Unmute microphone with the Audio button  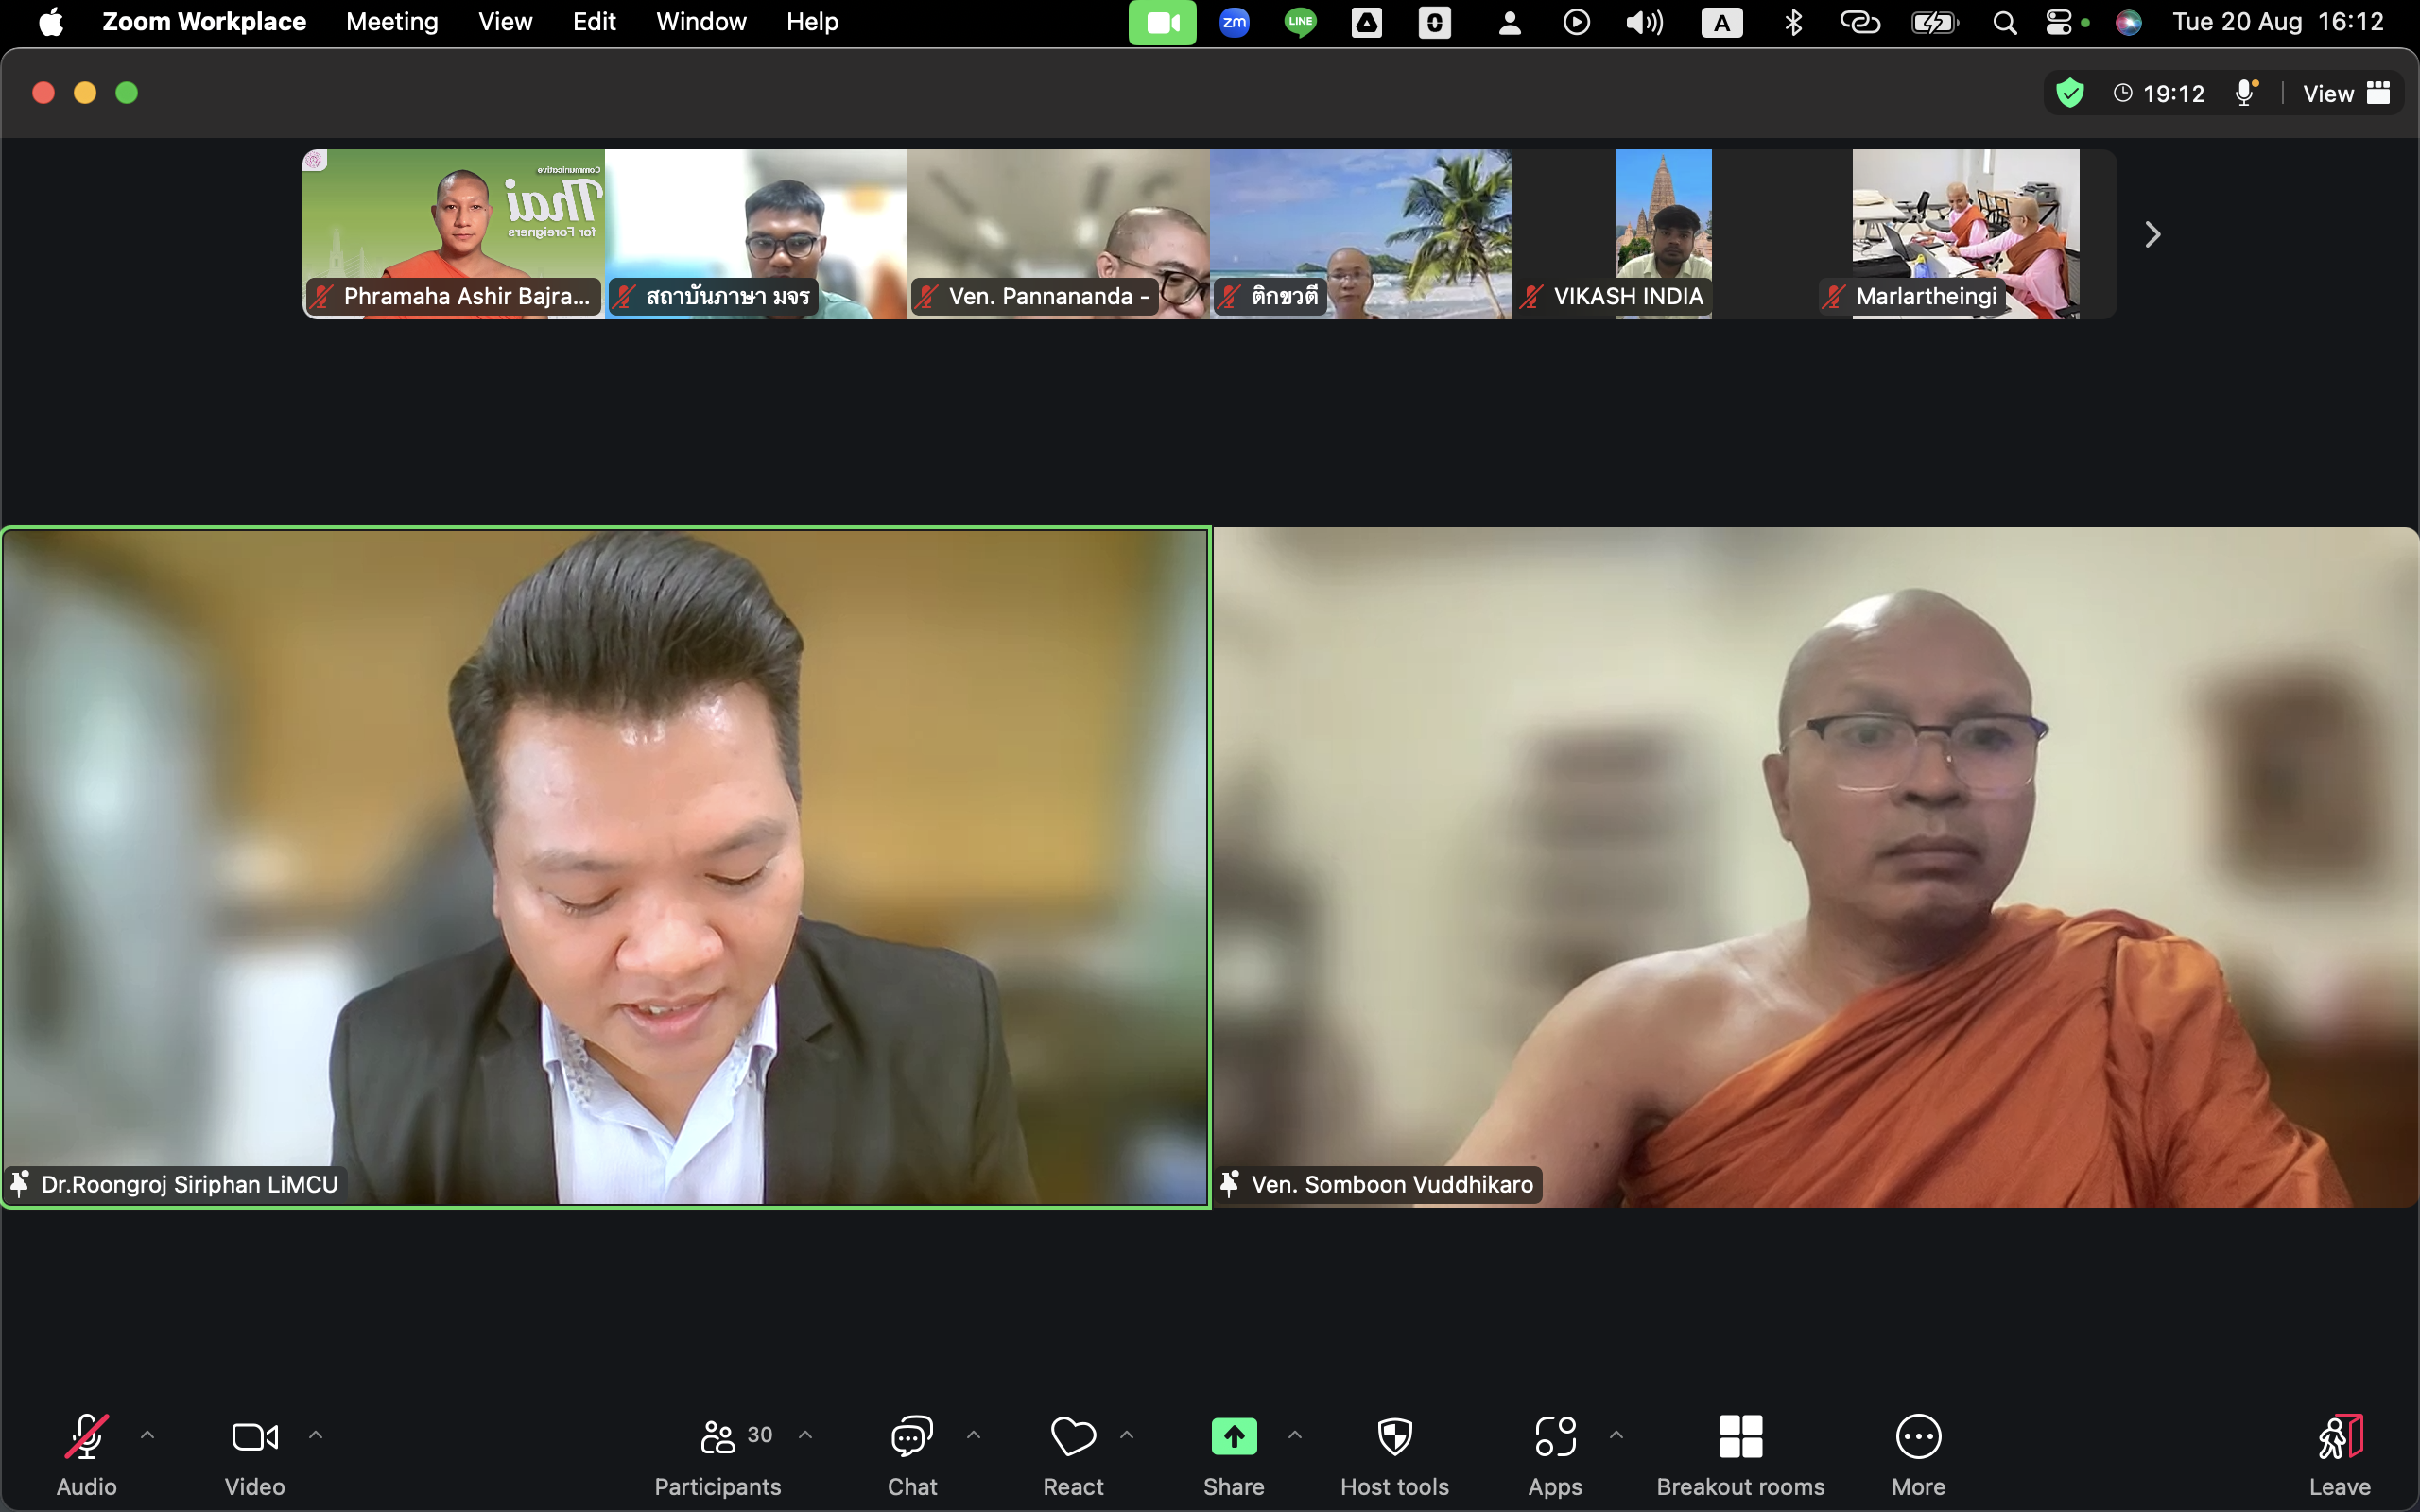click(x=87, y=1454)
